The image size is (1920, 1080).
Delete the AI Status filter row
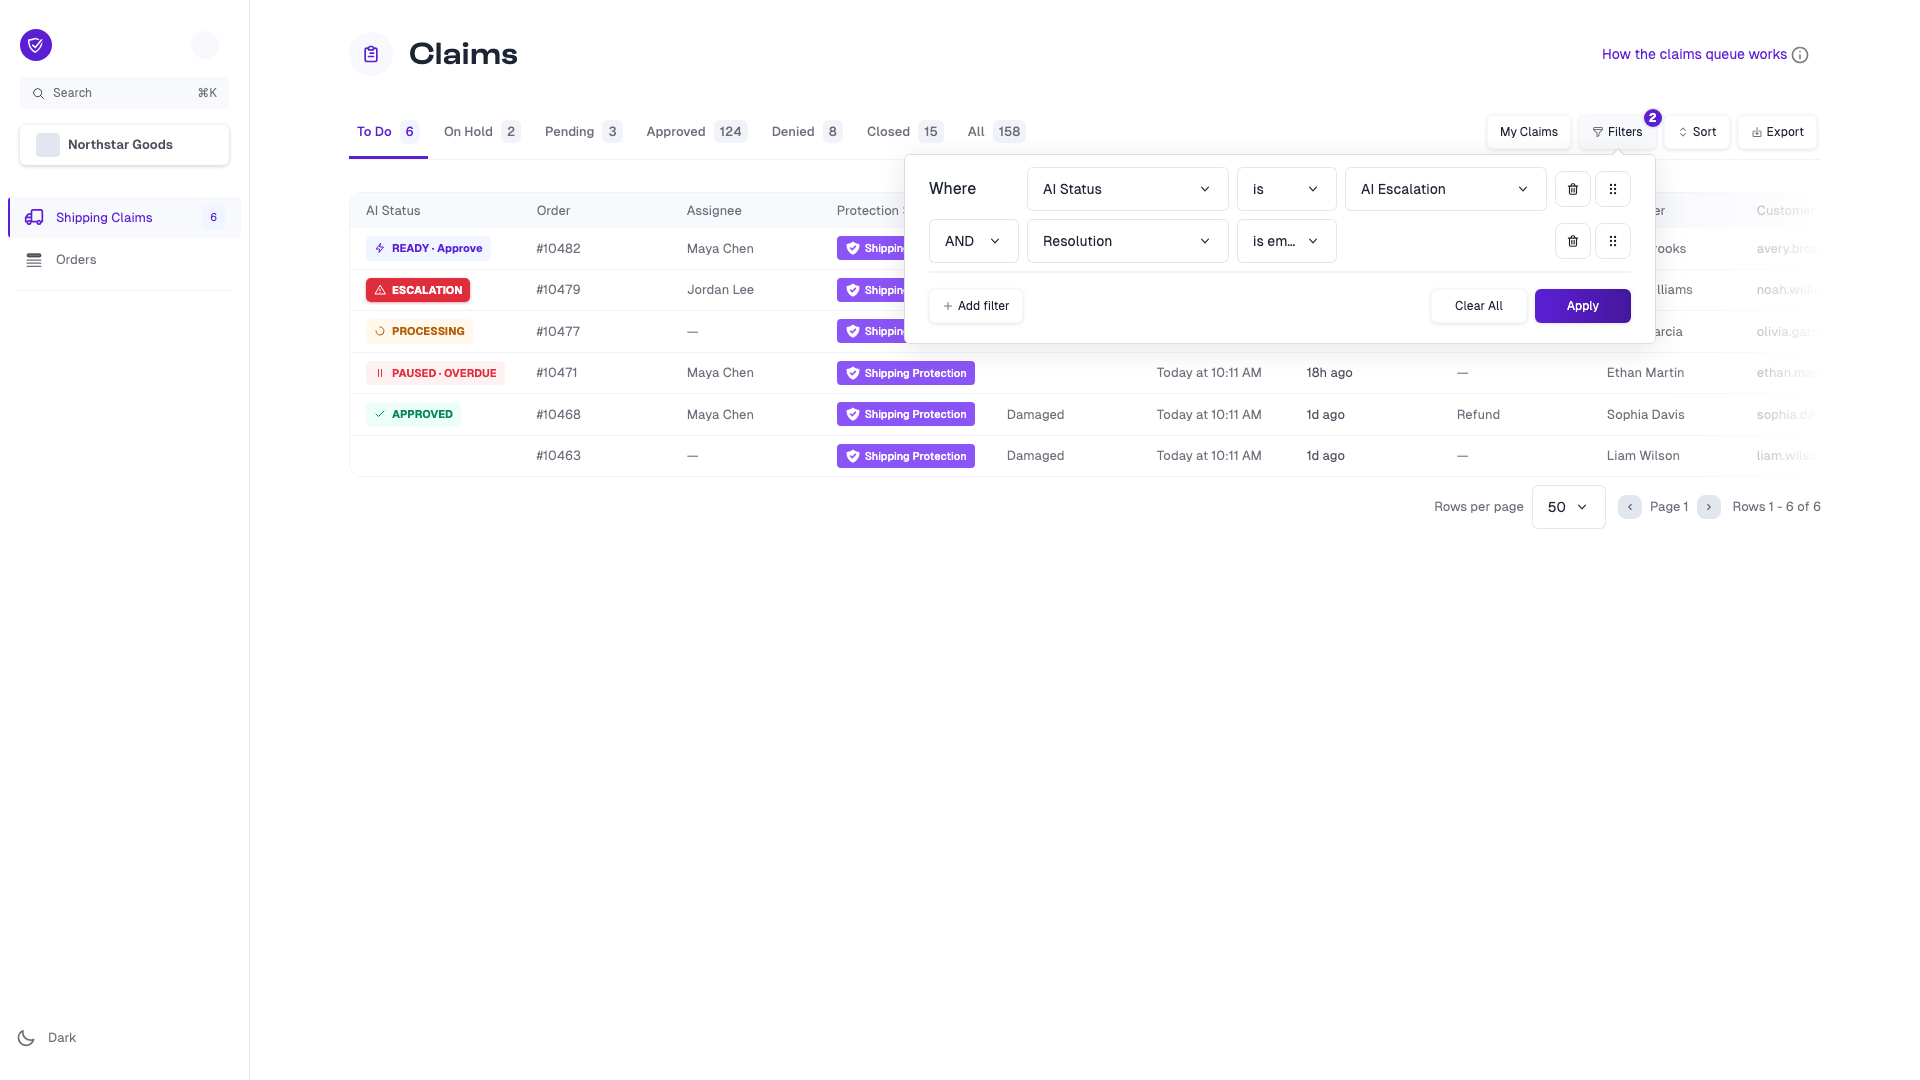coord(1573,189)
